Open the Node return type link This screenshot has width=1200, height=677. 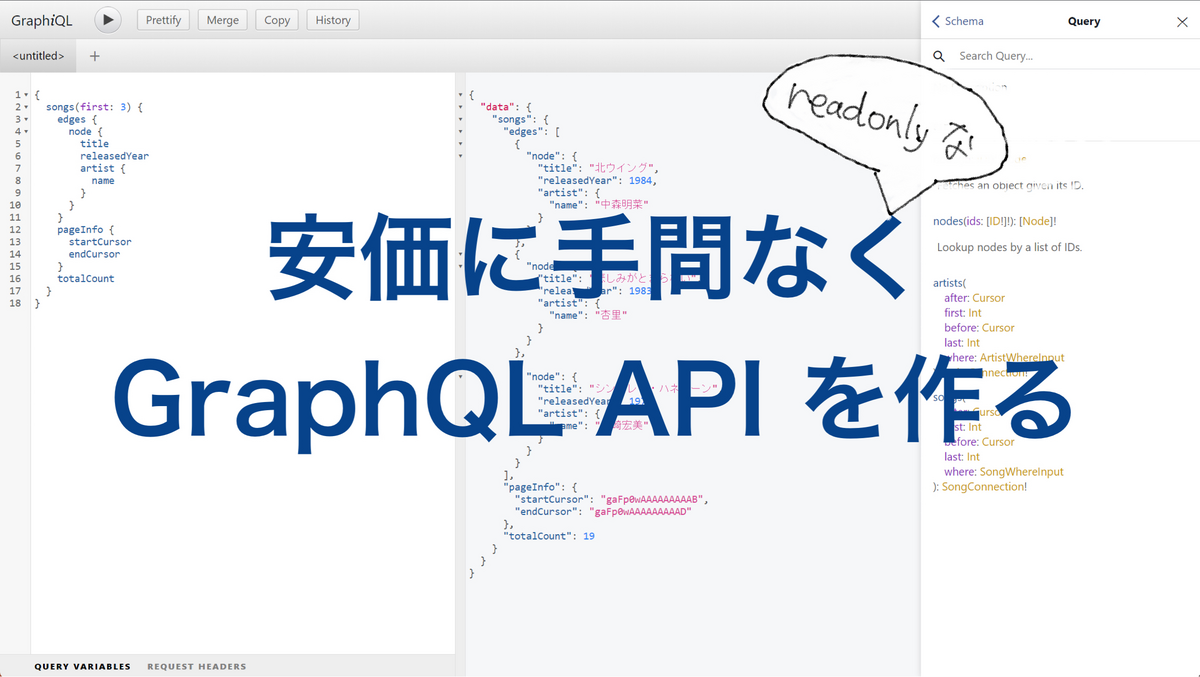tap(1035, 221)
